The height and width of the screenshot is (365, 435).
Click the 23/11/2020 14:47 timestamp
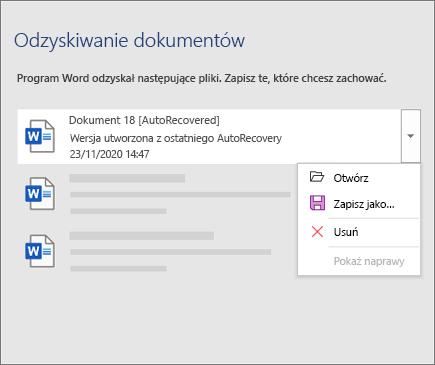[x=109, y=154]
